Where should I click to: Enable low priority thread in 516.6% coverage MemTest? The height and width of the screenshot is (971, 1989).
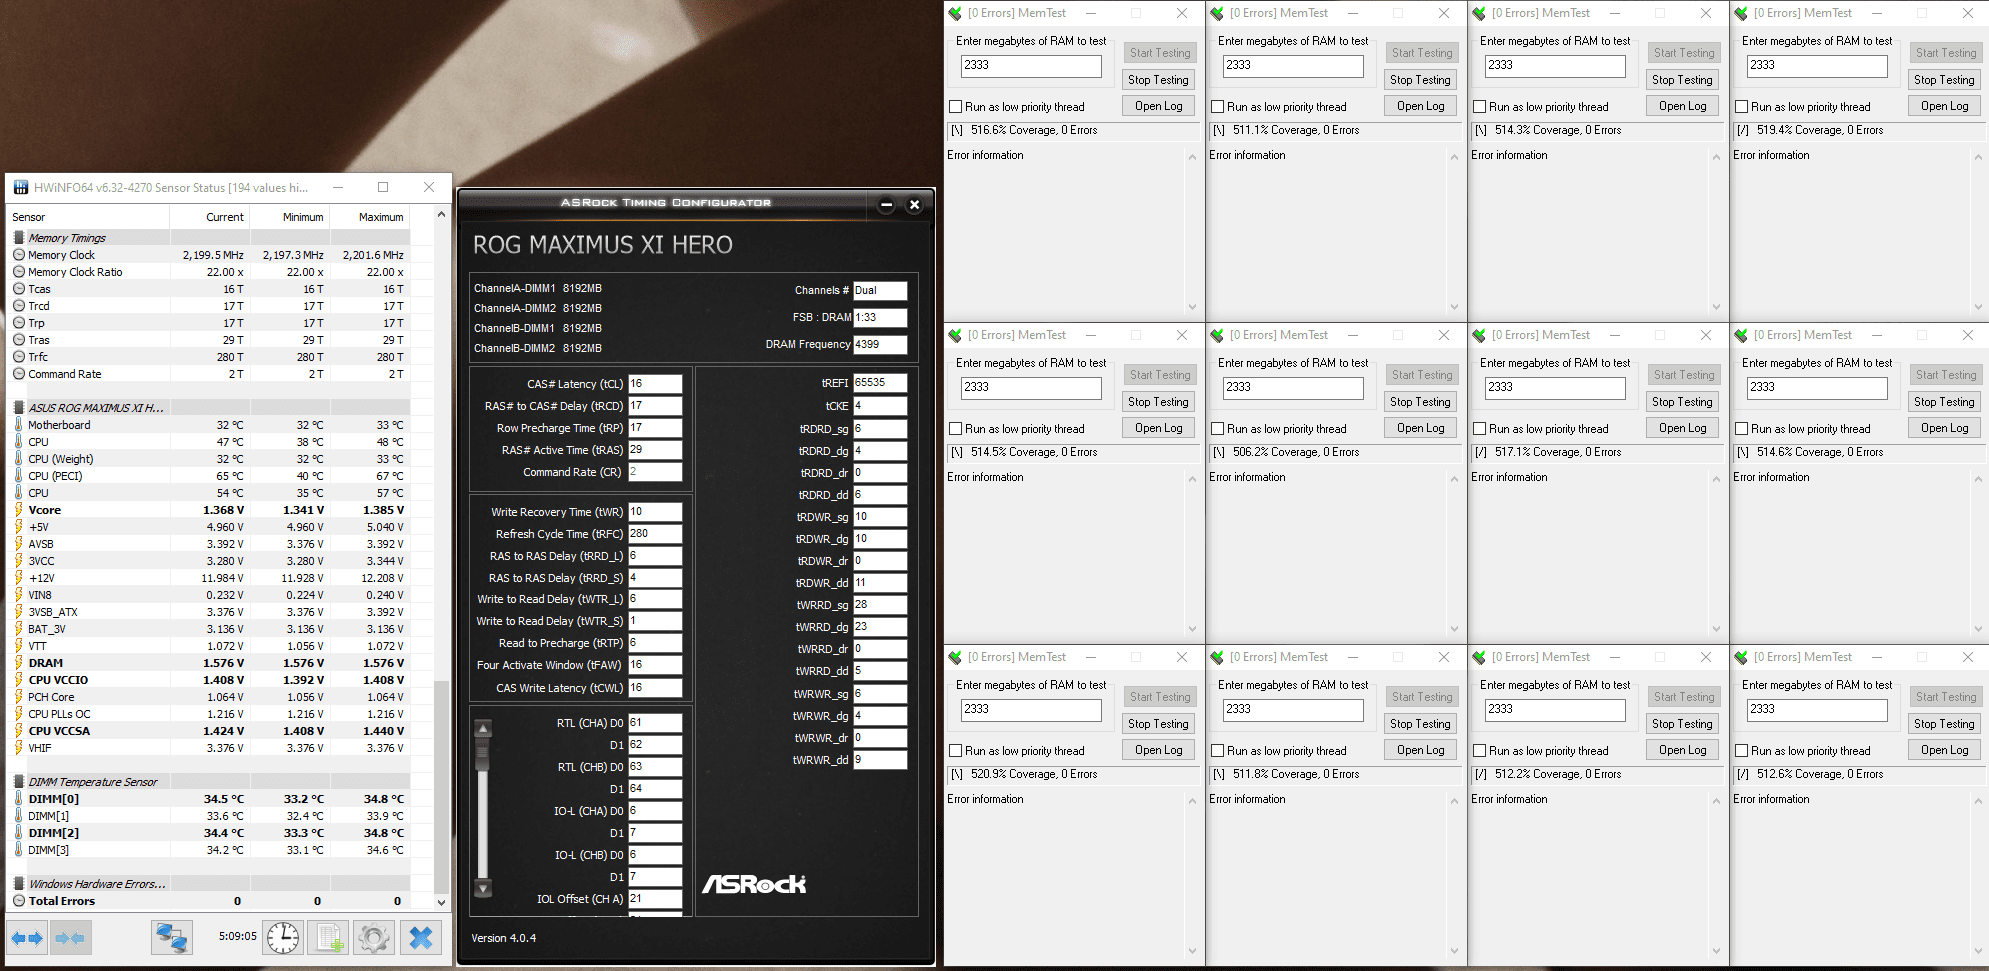(955, 107)
